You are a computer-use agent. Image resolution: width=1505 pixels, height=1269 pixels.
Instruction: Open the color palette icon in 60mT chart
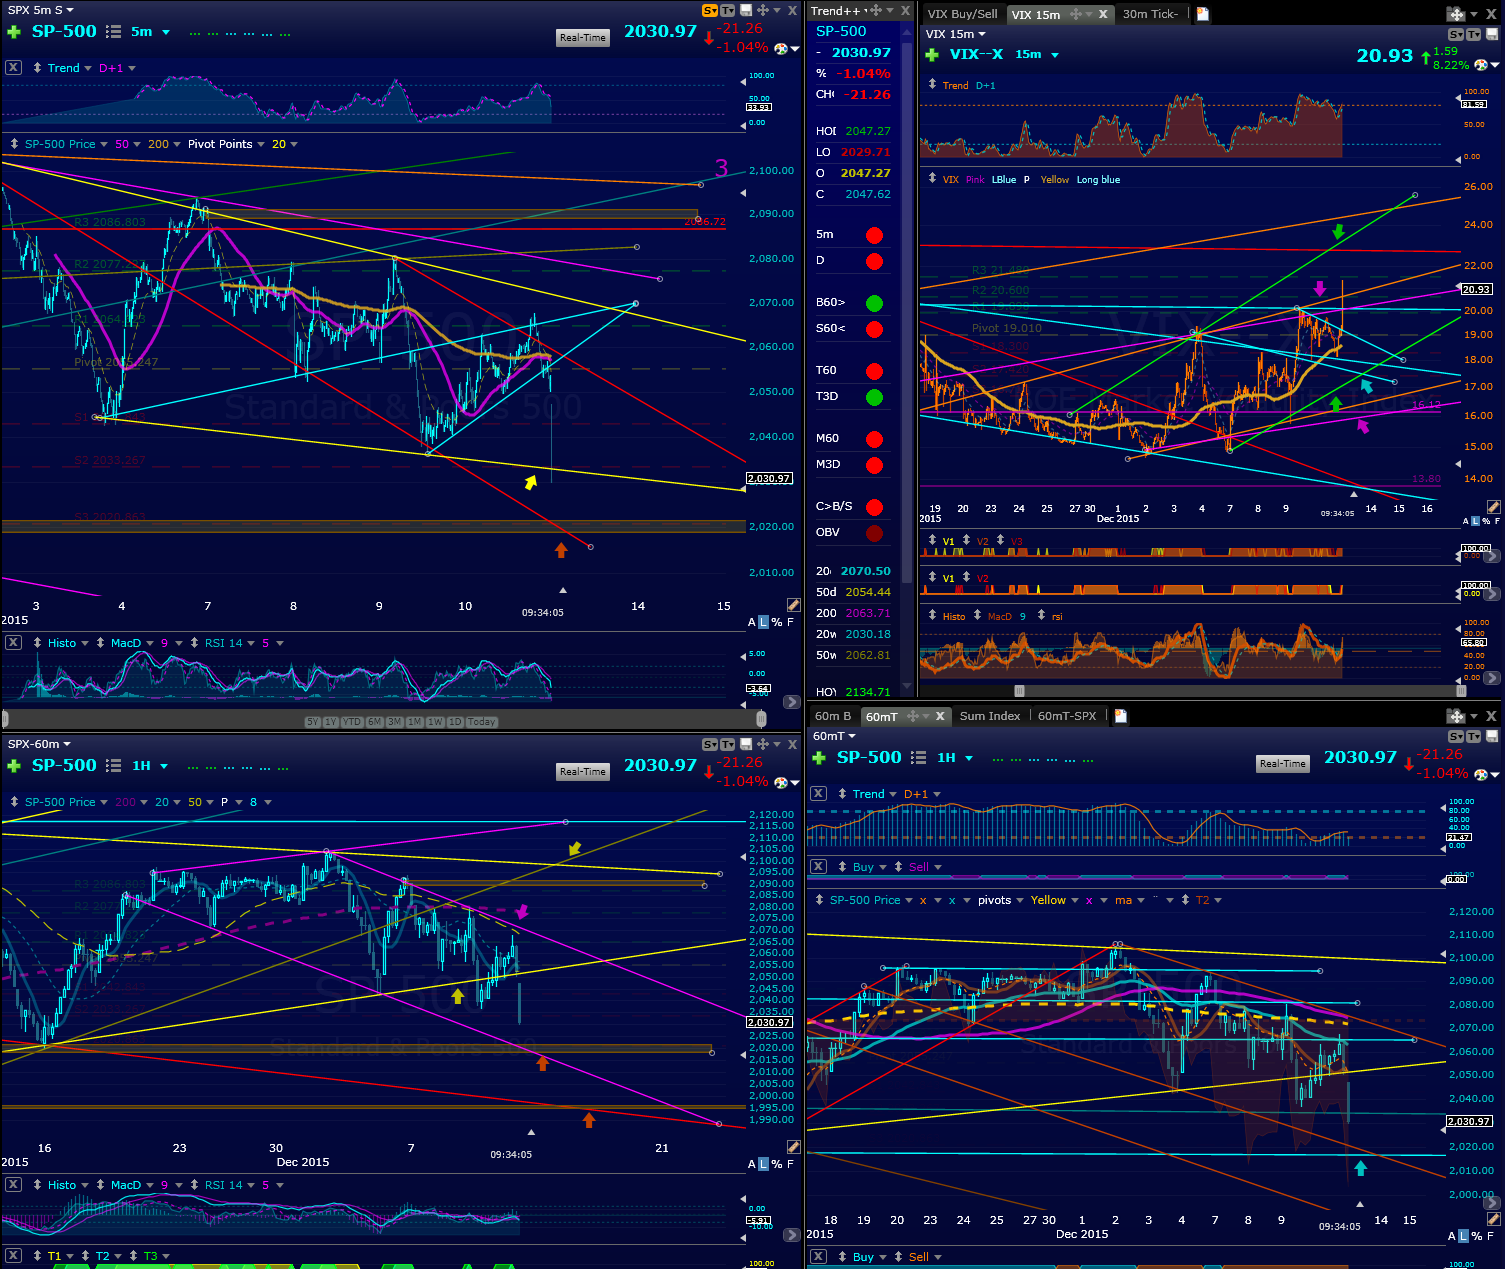coord(1481,775)
